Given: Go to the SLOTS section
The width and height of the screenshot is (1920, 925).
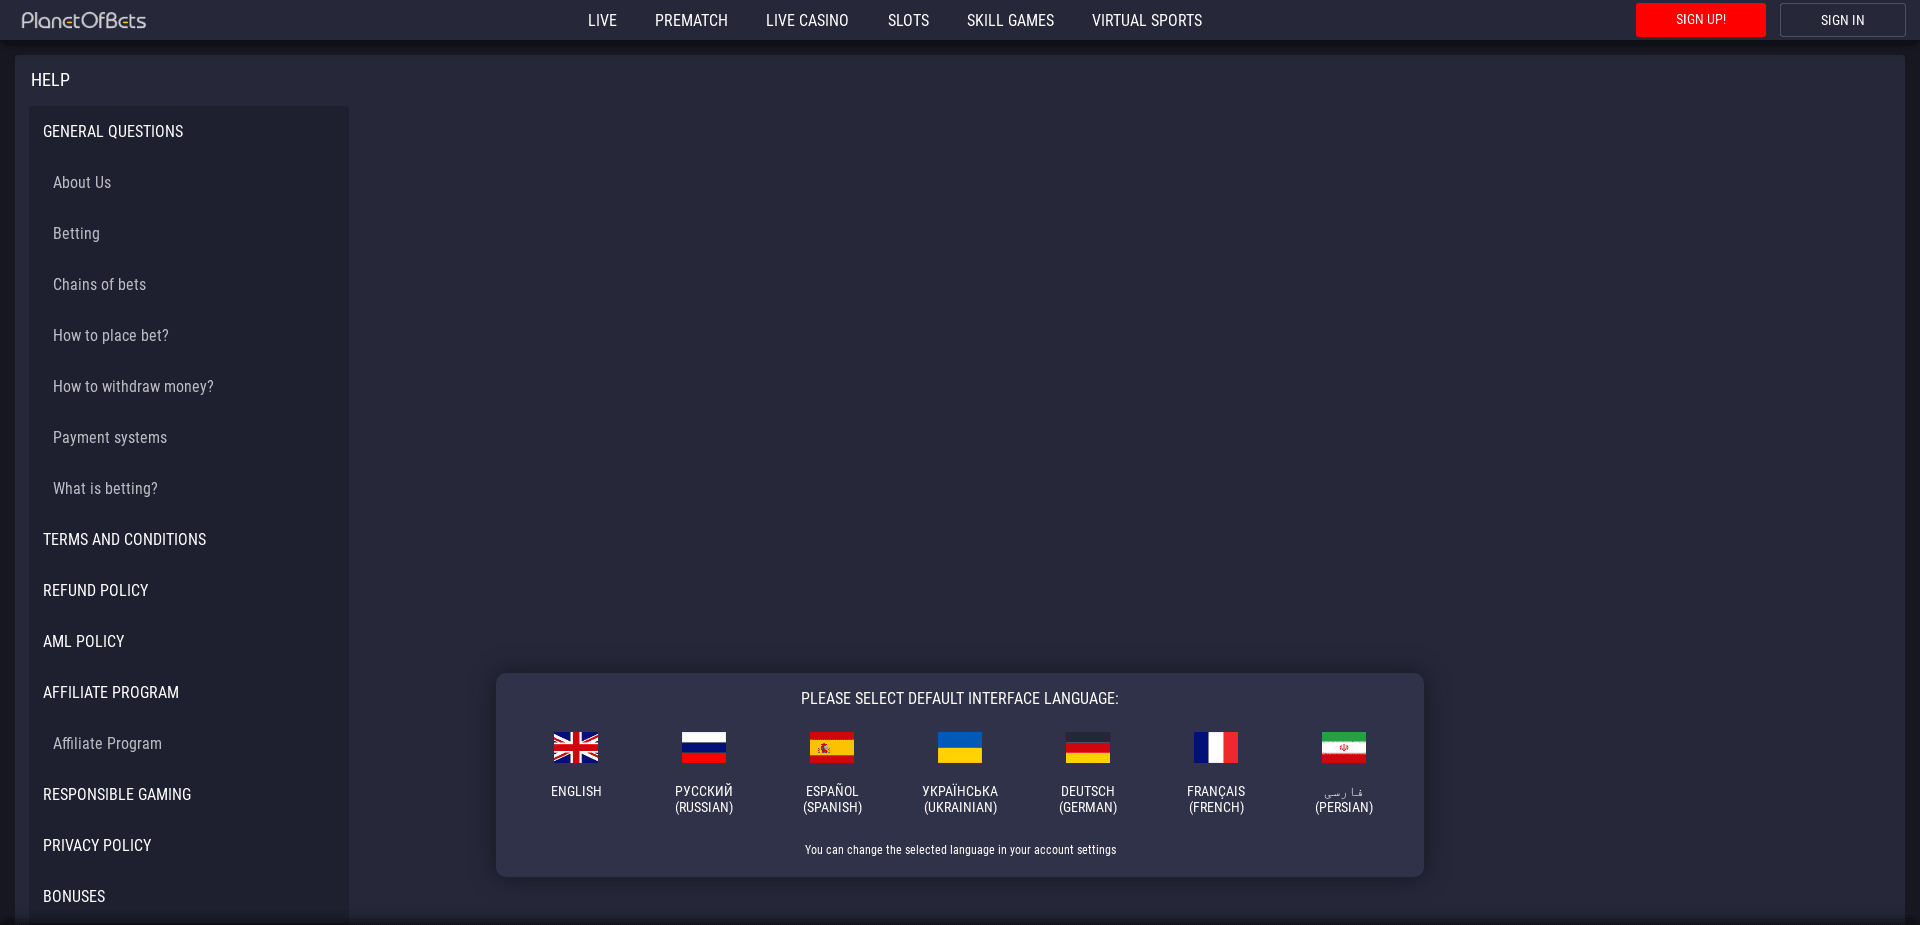Looking at the screenshot, I should [x=907, y=20].
